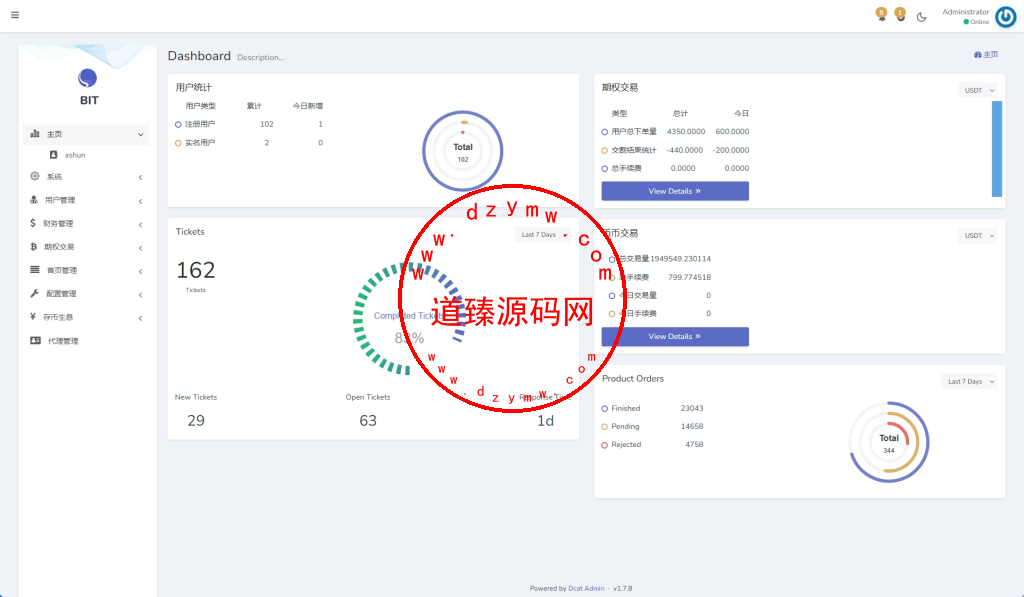The image size is (1024, 597).
Task: Click the 首页管理 list icon
Action: (35, 270)
